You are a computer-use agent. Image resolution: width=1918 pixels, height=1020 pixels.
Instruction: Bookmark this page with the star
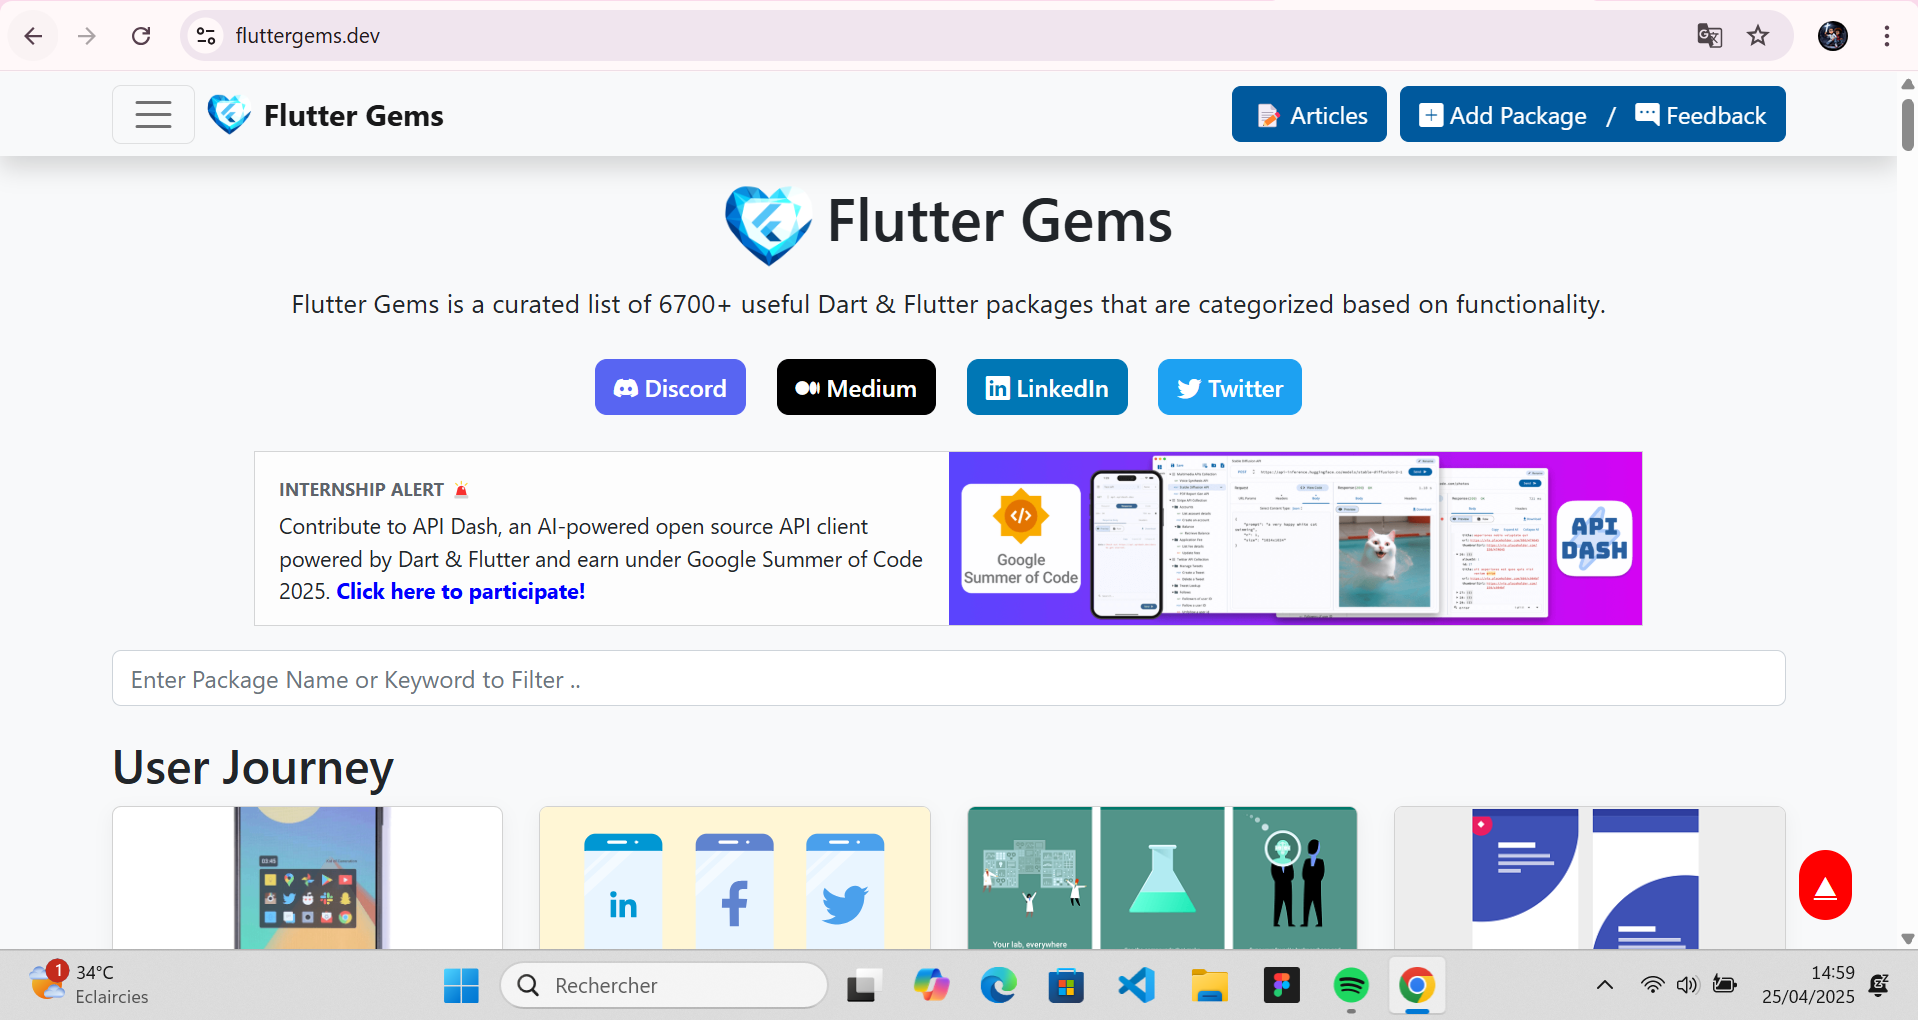pyautogui.click(x=1758, y=36)
